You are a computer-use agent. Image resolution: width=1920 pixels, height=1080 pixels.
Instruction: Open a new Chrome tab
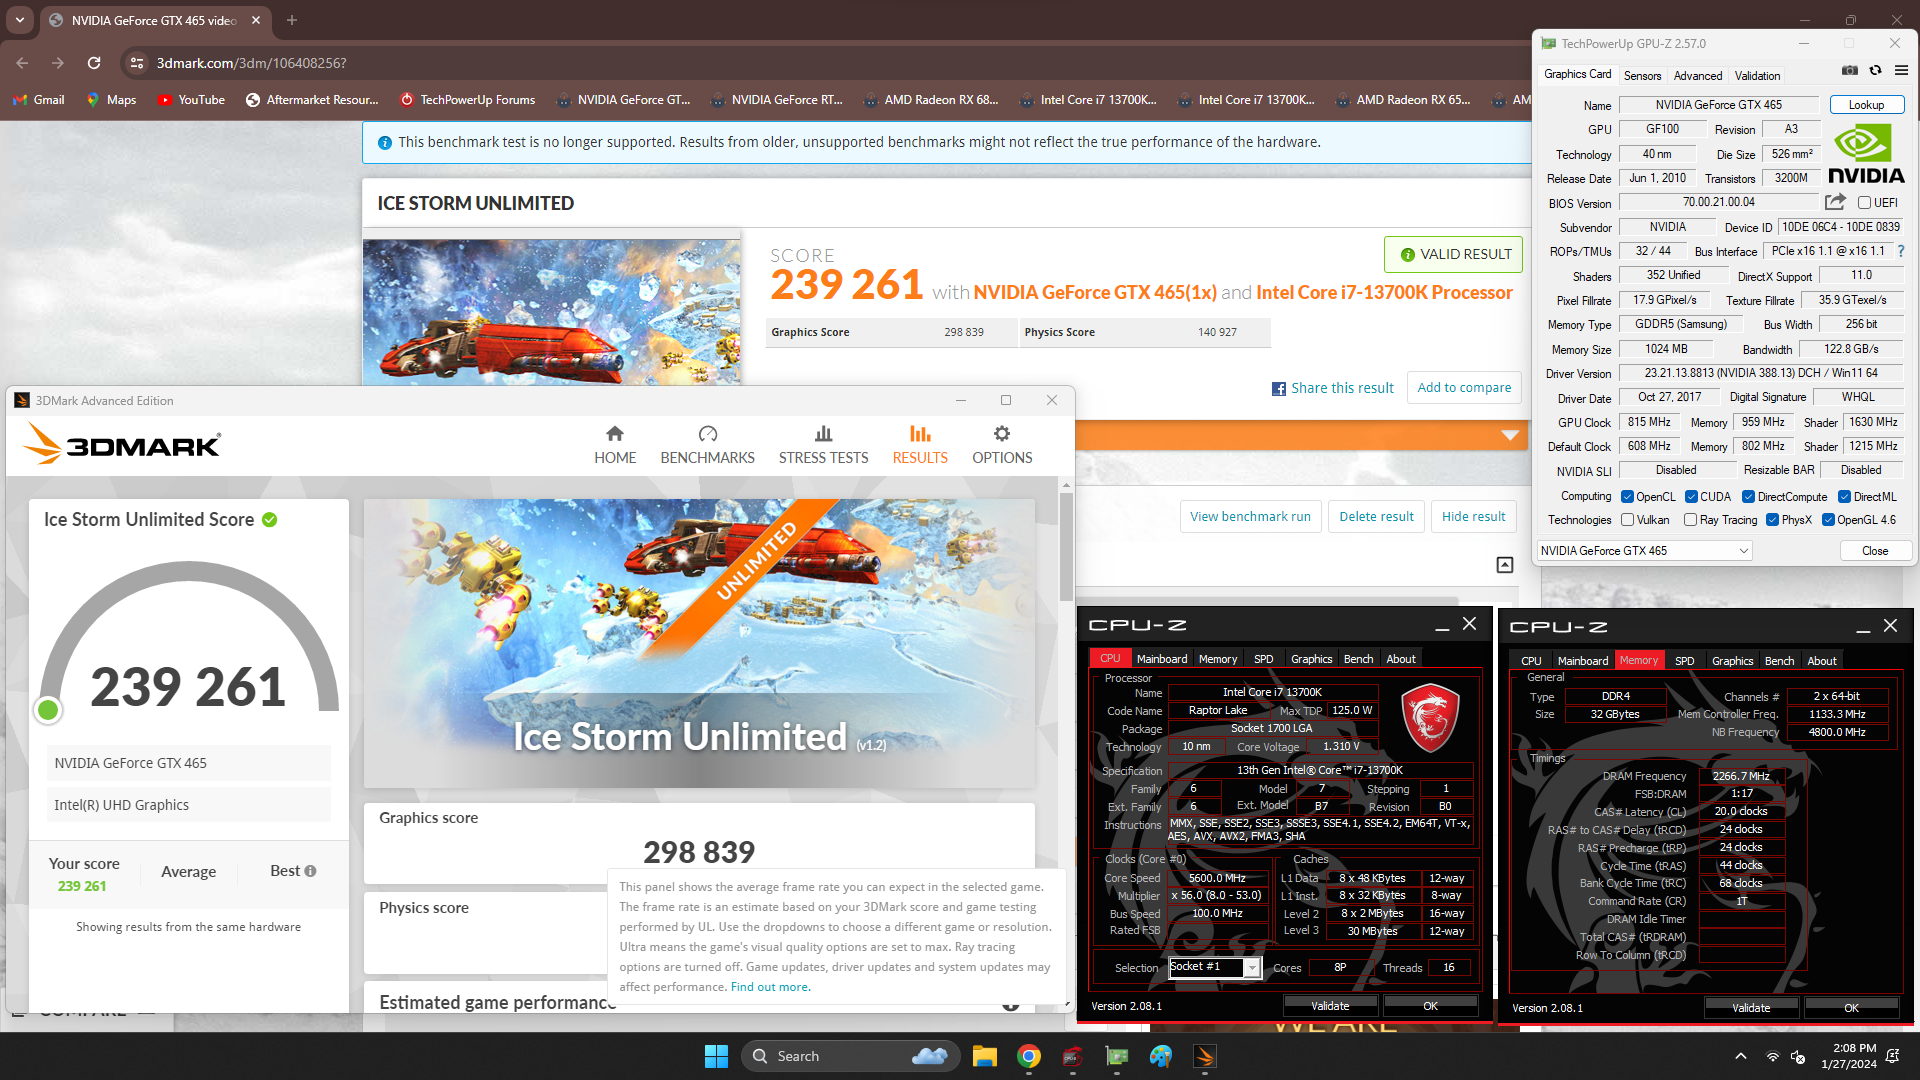(x=292, y=20)
